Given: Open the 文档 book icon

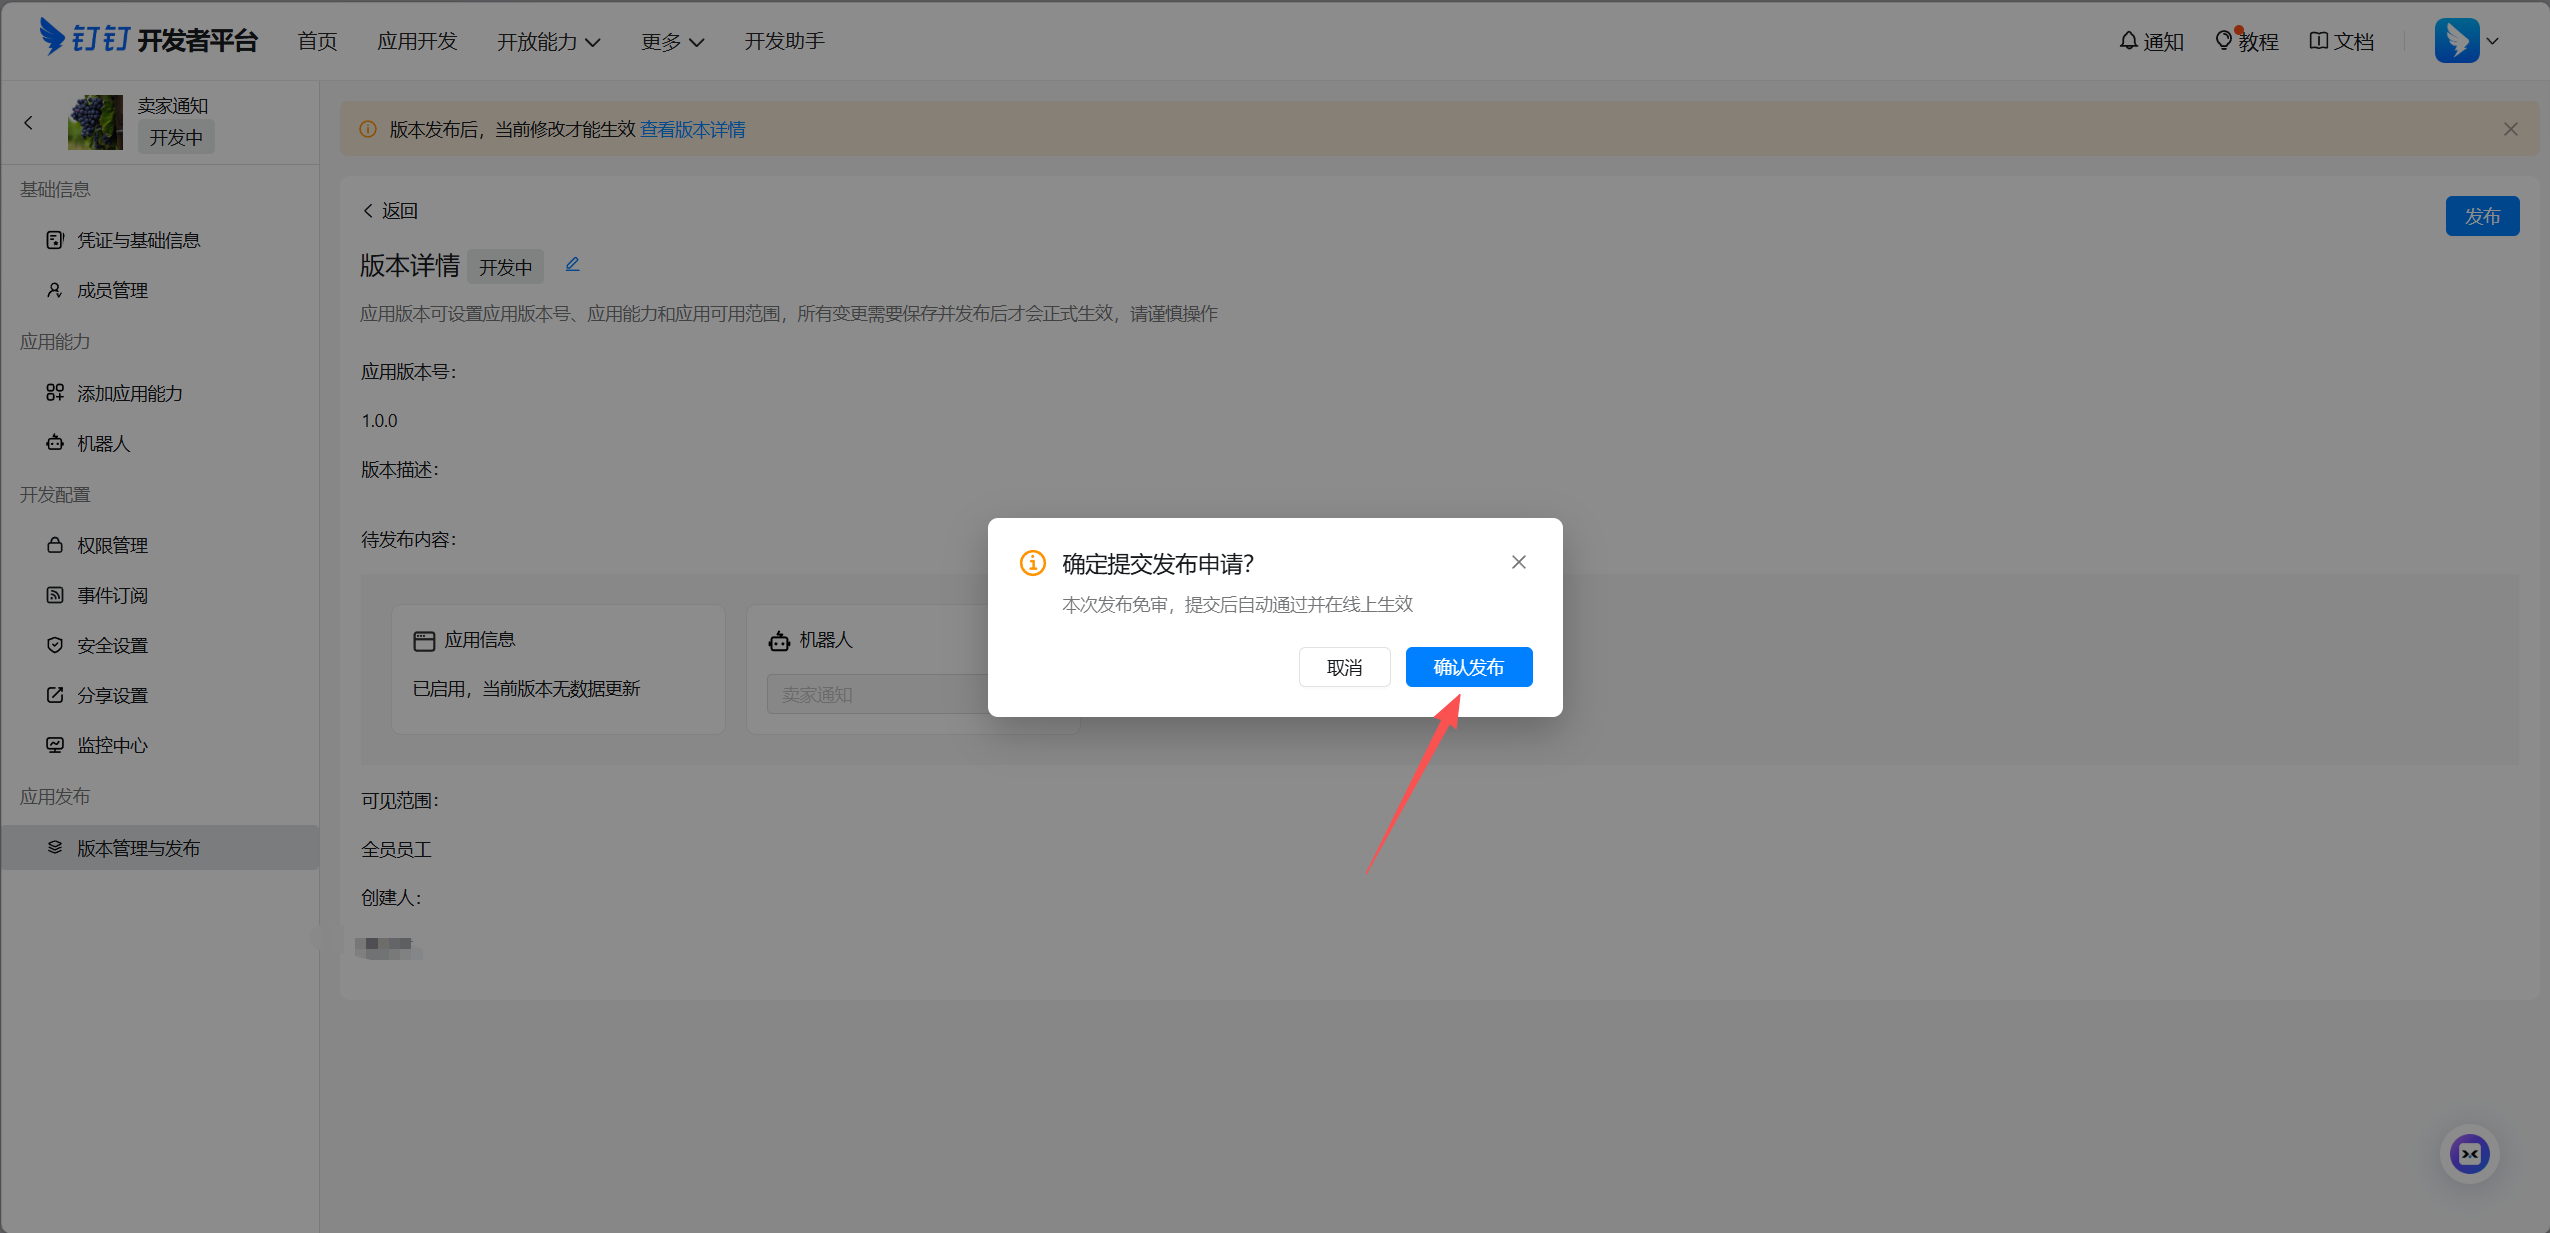Looking at the screenshot, I should 2318,41.
